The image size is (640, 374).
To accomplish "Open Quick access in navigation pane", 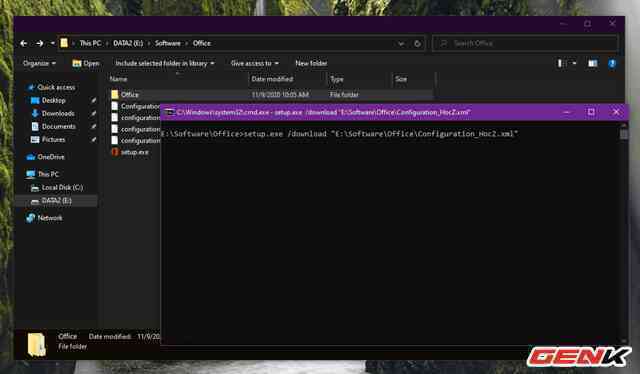I will tap(51, 87).
